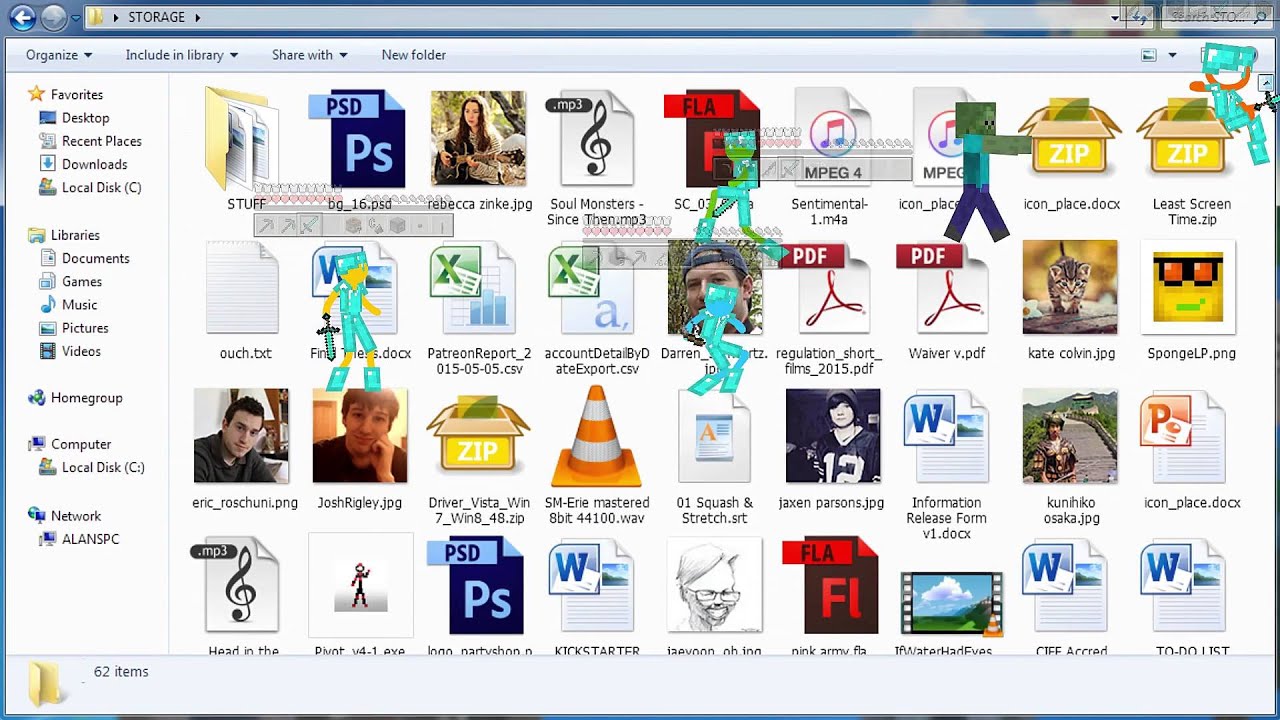Open the Videos library
This screenshot has width=1280, height=720.
[70, 351]
